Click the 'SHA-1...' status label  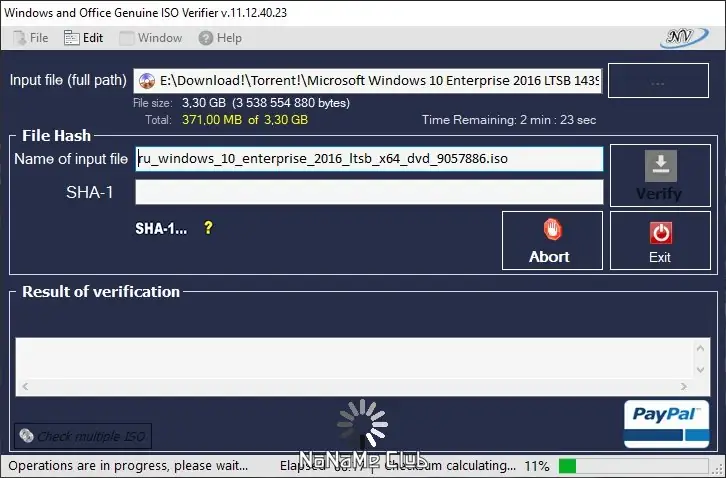(x=161, y=228)
